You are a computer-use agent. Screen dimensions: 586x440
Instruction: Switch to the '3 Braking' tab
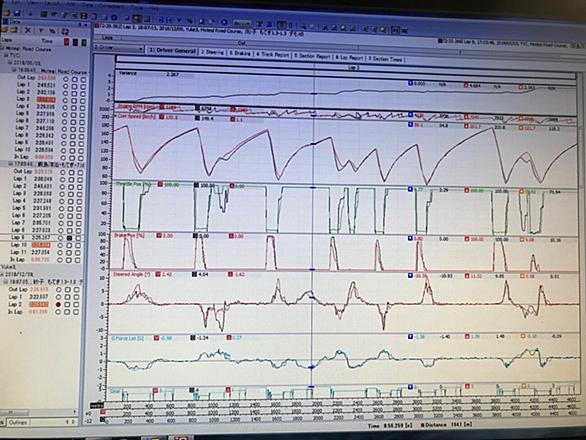(240, 54)
